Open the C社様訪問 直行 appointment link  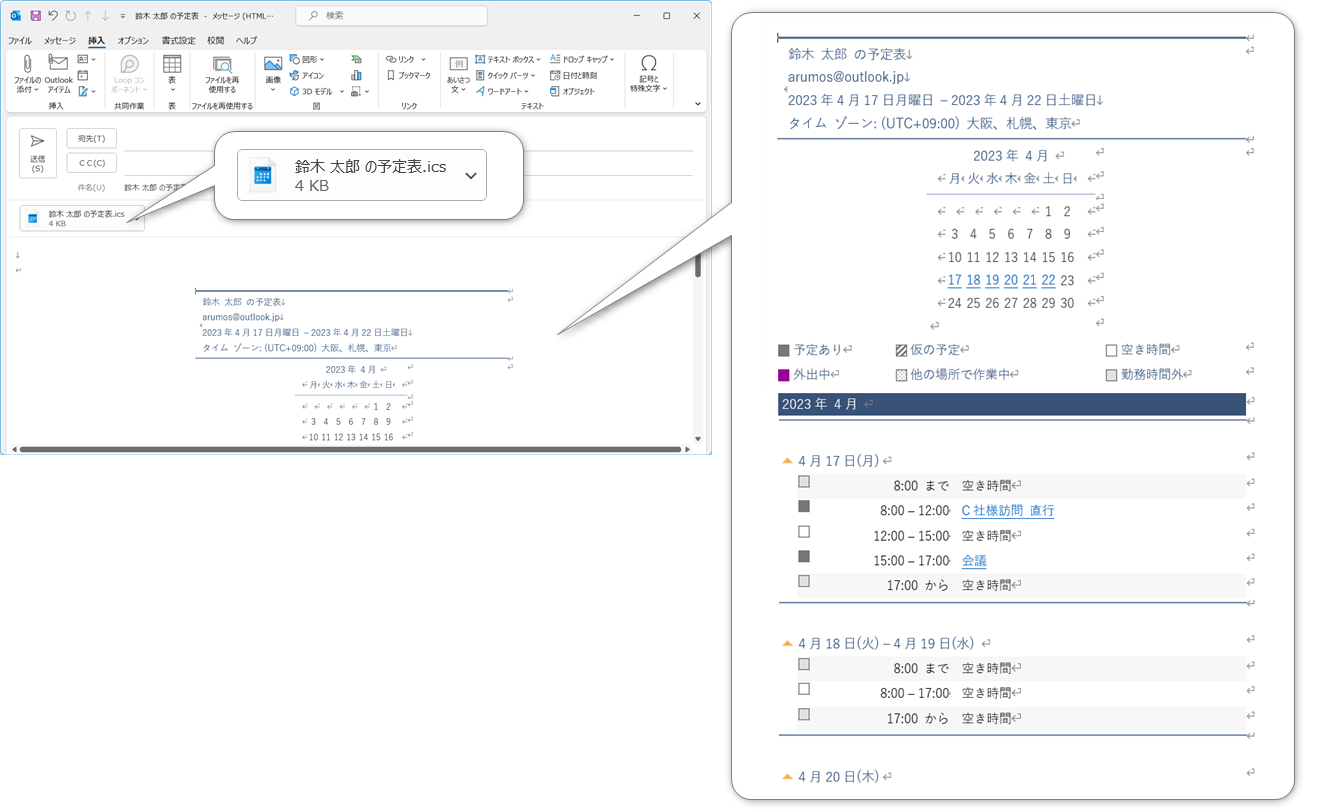(1007, 511)
